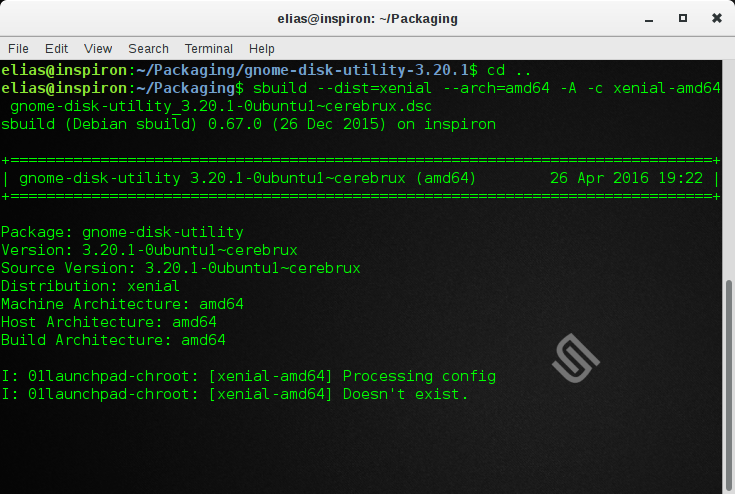Open the Search menu
Viewport: 735px width, 494px height.
148,48
